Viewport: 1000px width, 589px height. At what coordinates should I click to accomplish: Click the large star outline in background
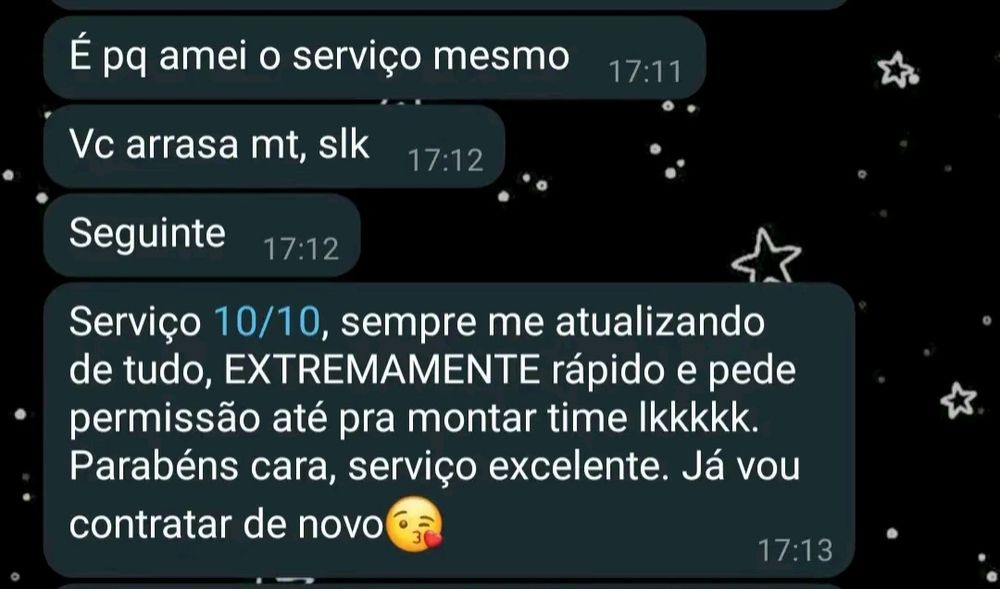click(x=766, y=256)
